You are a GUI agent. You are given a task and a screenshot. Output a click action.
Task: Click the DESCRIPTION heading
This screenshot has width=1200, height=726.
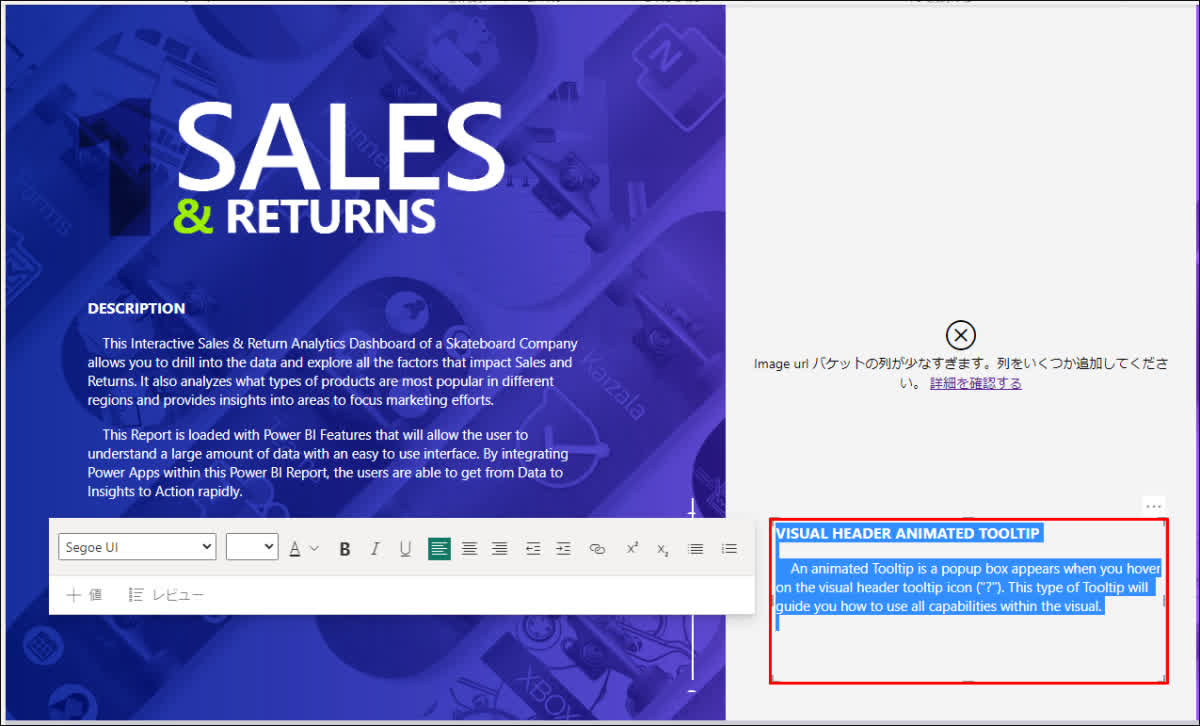pyautogui.click(x=136, y=308)
